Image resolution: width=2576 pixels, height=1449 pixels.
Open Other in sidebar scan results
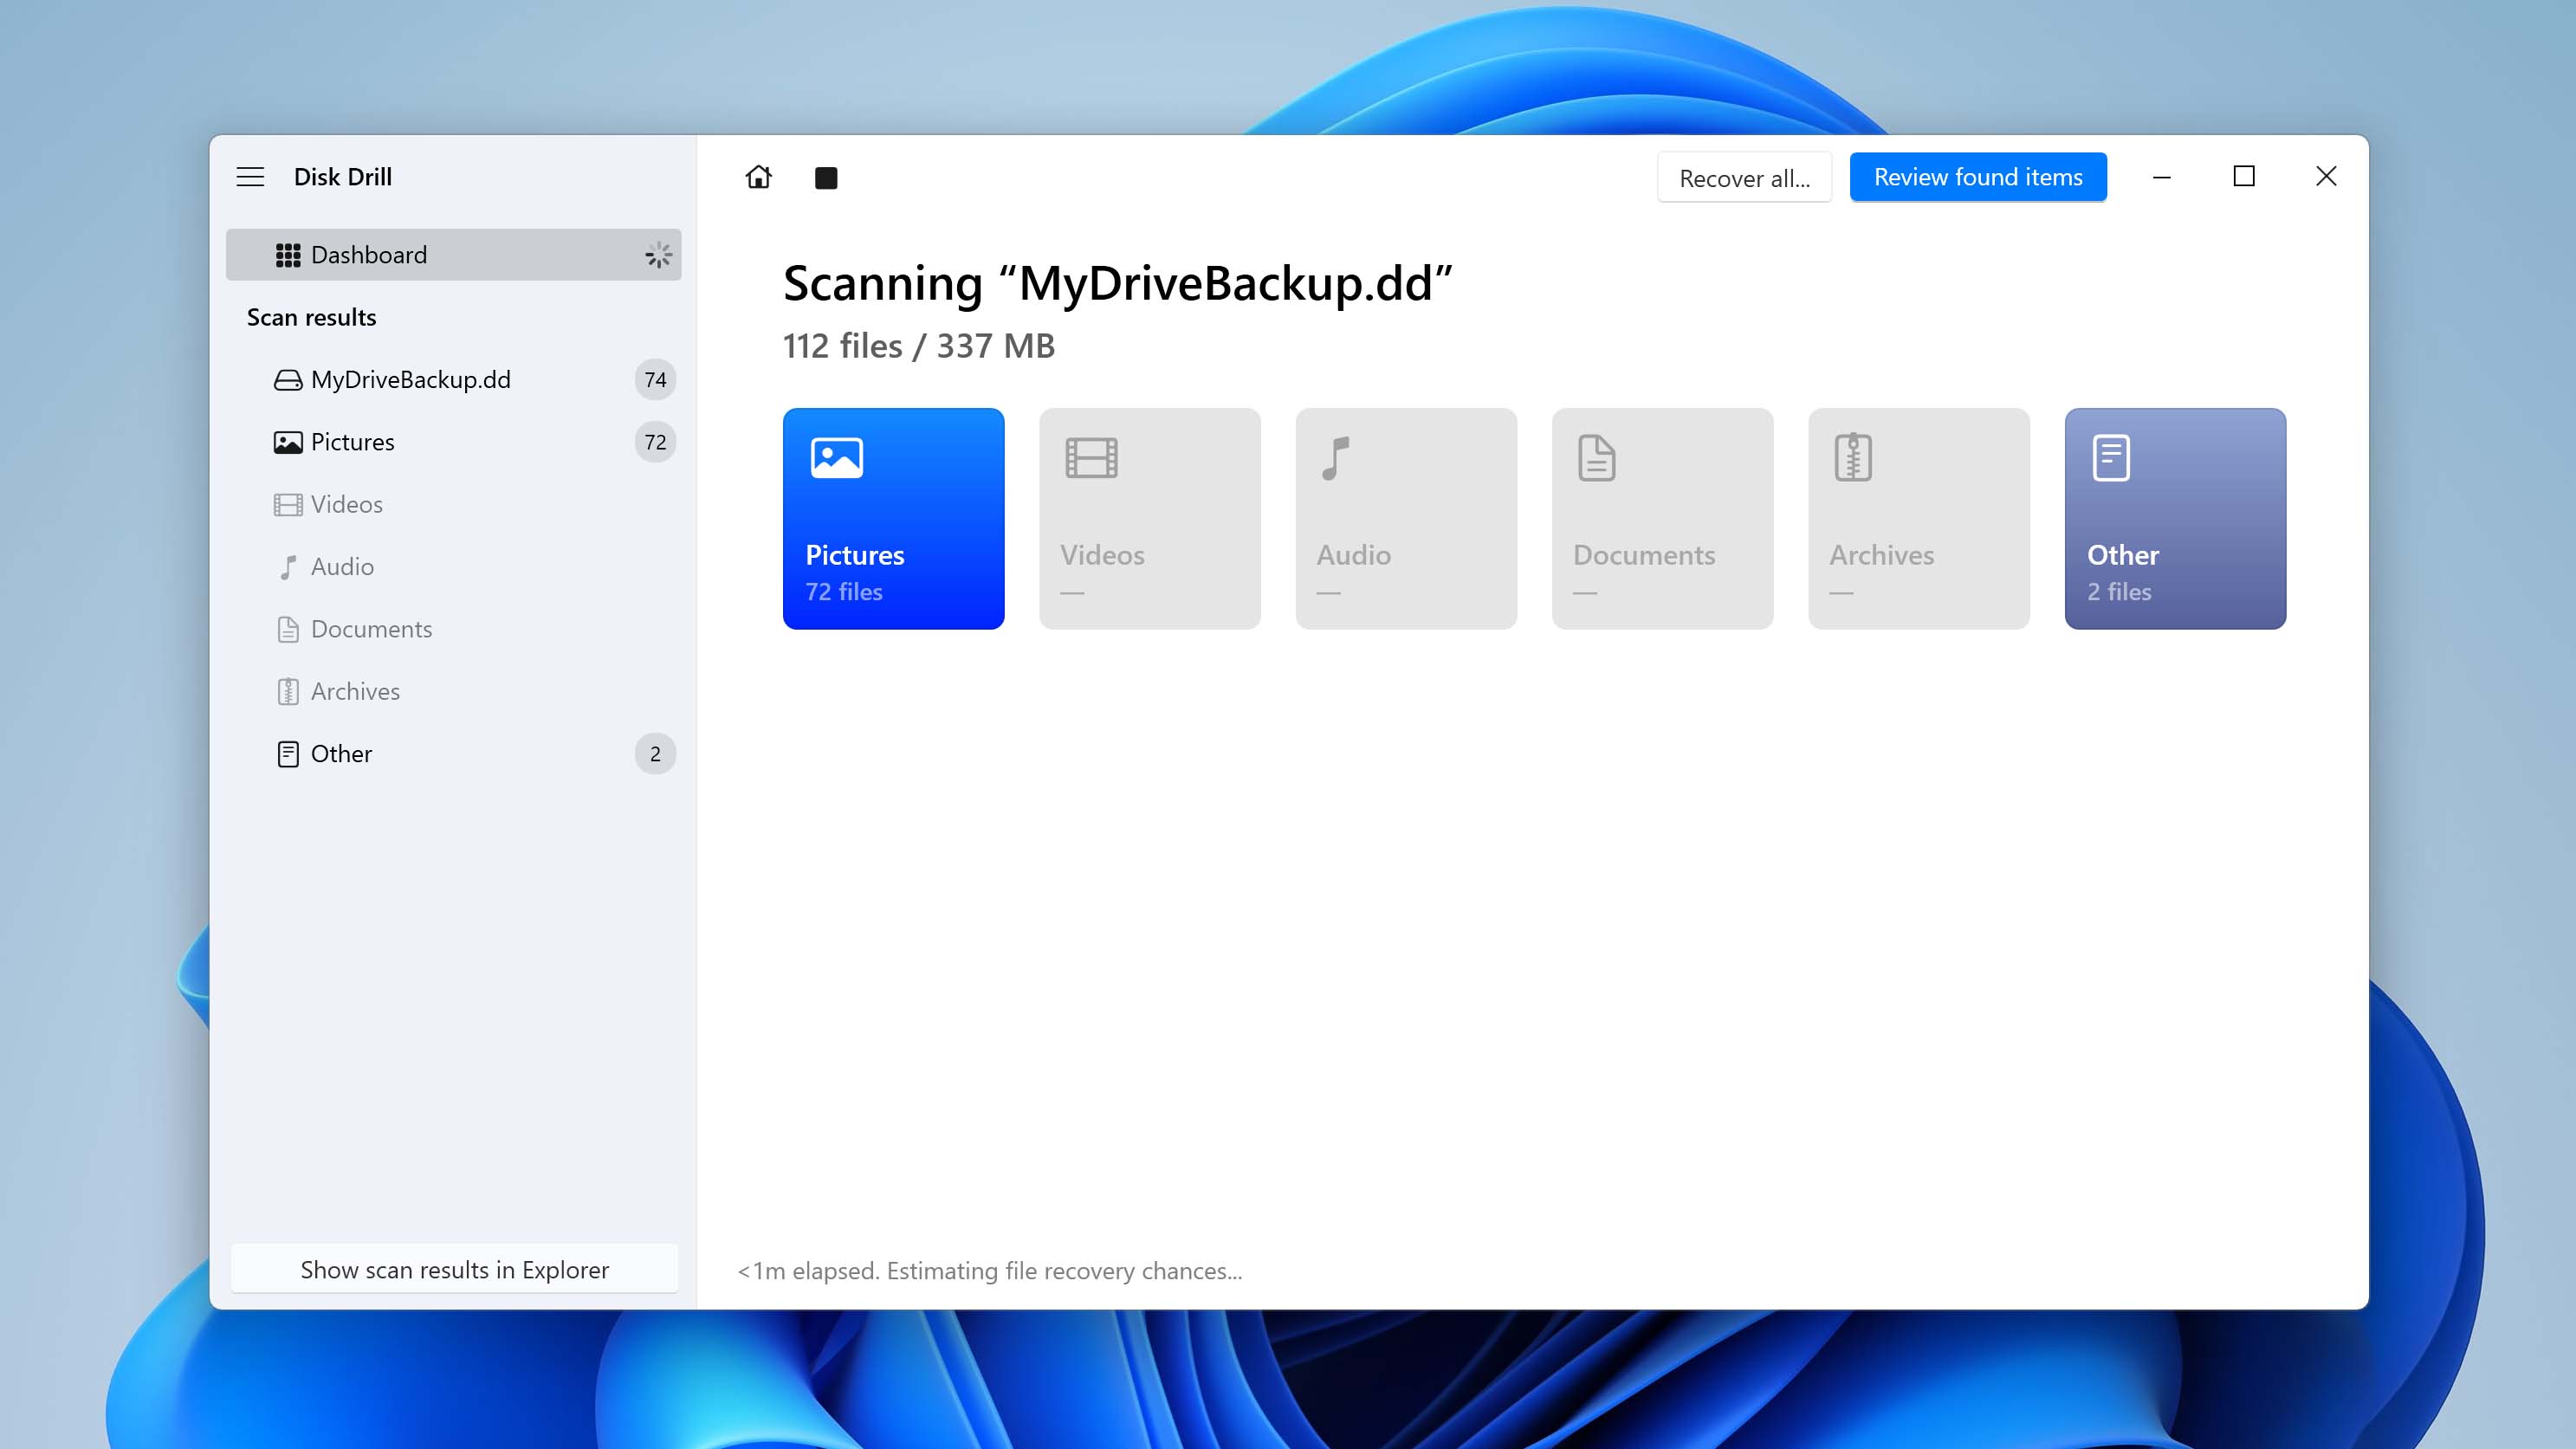341,754
